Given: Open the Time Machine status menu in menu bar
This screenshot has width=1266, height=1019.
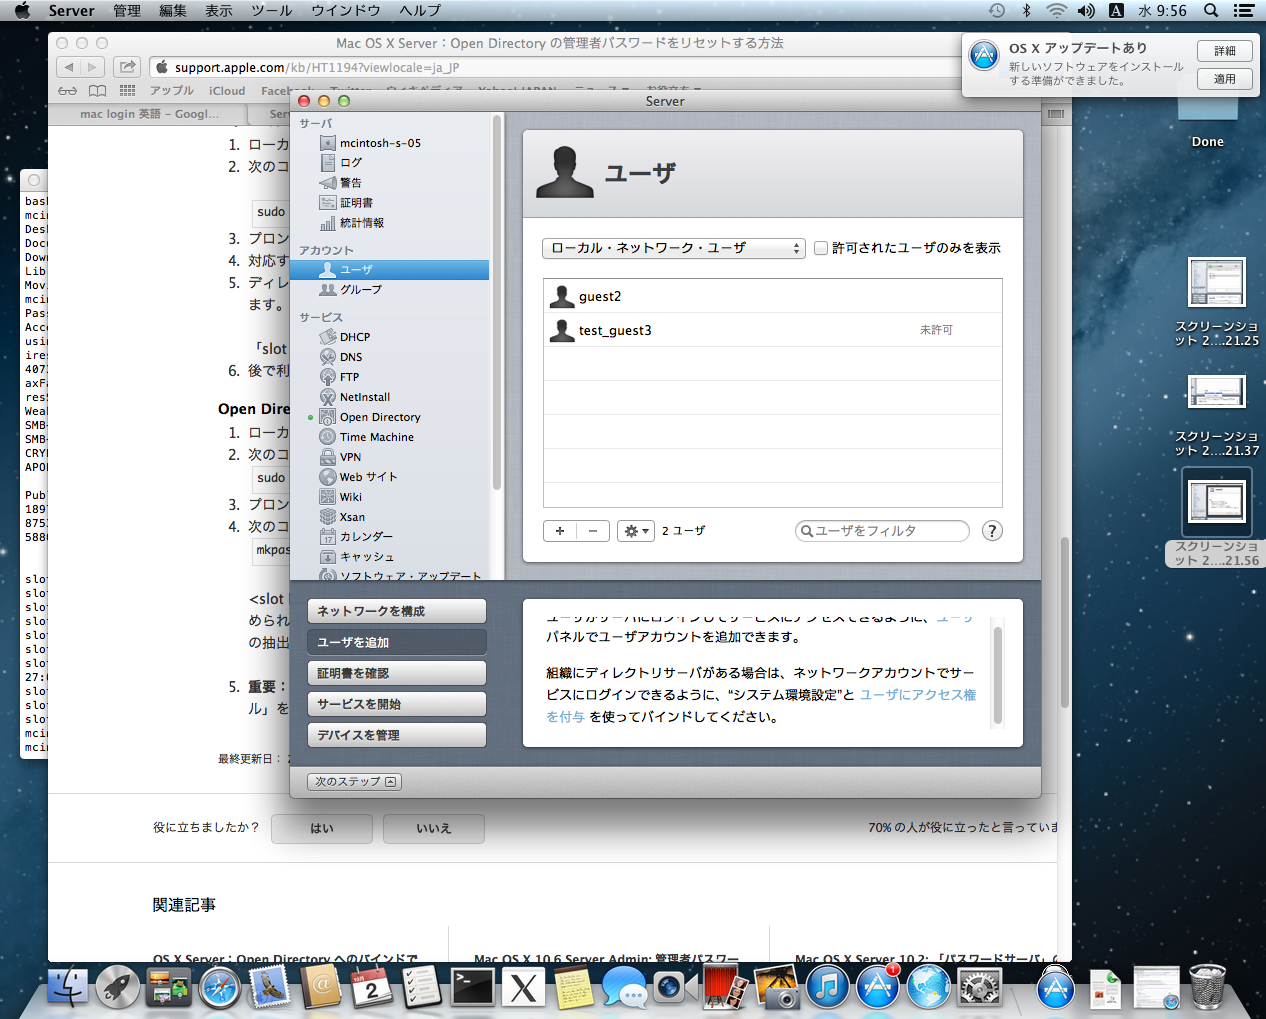Looking at the screenshot, I should [997, 11].
